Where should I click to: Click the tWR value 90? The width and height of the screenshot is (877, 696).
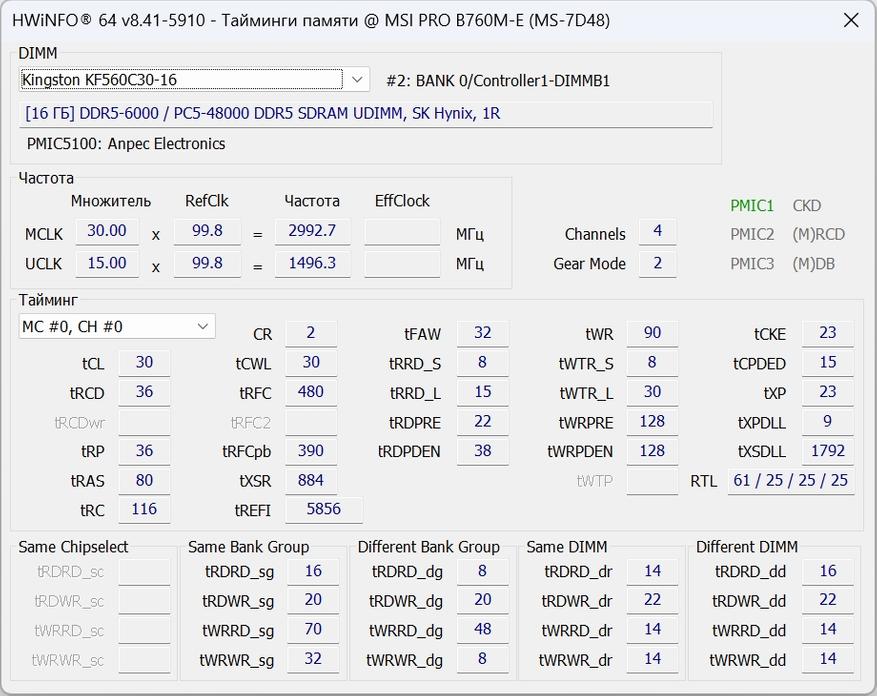(652, 333)
